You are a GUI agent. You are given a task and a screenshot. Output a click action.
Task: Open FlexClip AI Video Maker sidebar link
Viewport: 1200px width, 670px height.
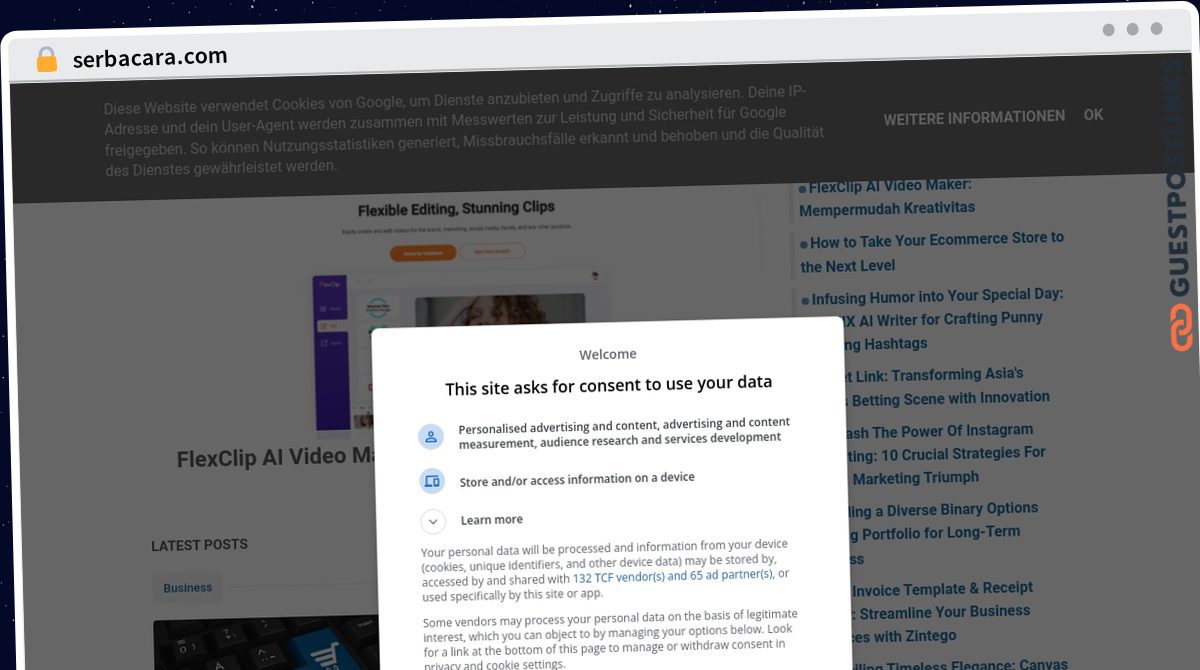tap(888, 197)
